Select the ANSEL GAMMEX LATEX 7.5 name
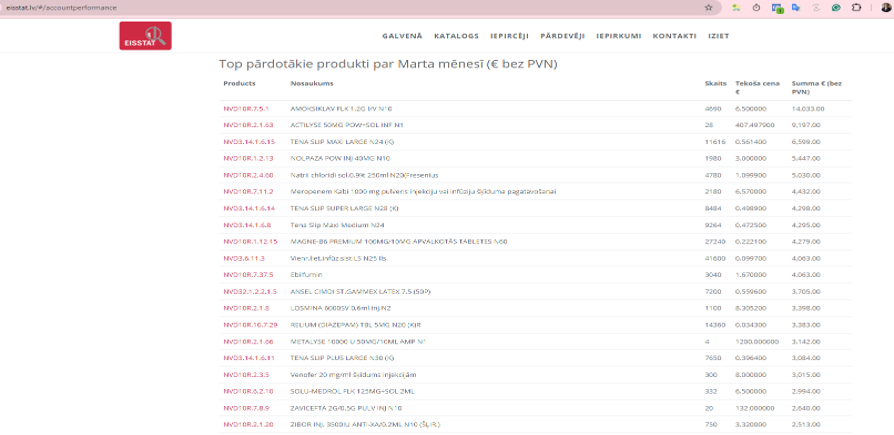 pyautogui.click(x=360, y=292)
